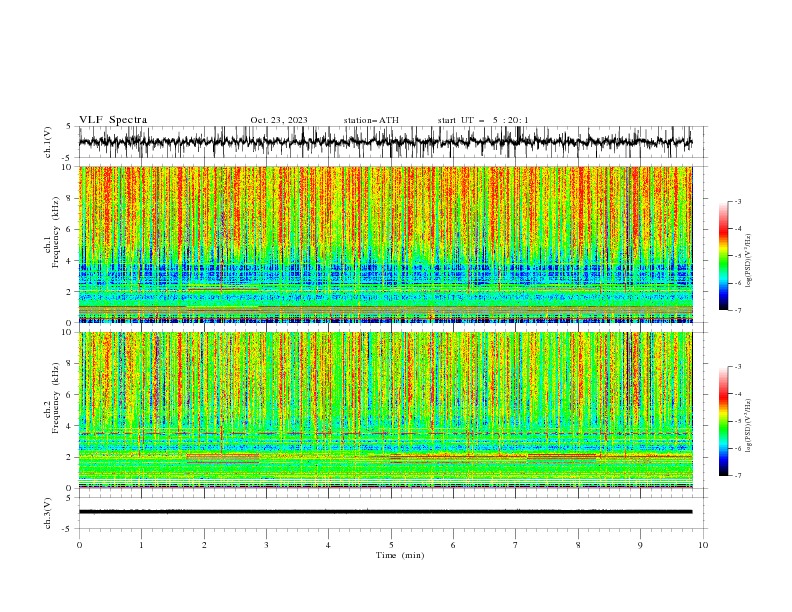The height and width of the screenshot is (612, 792).
Task: Click the '-7' label on ch.1 colorbar
Action: 737,310
